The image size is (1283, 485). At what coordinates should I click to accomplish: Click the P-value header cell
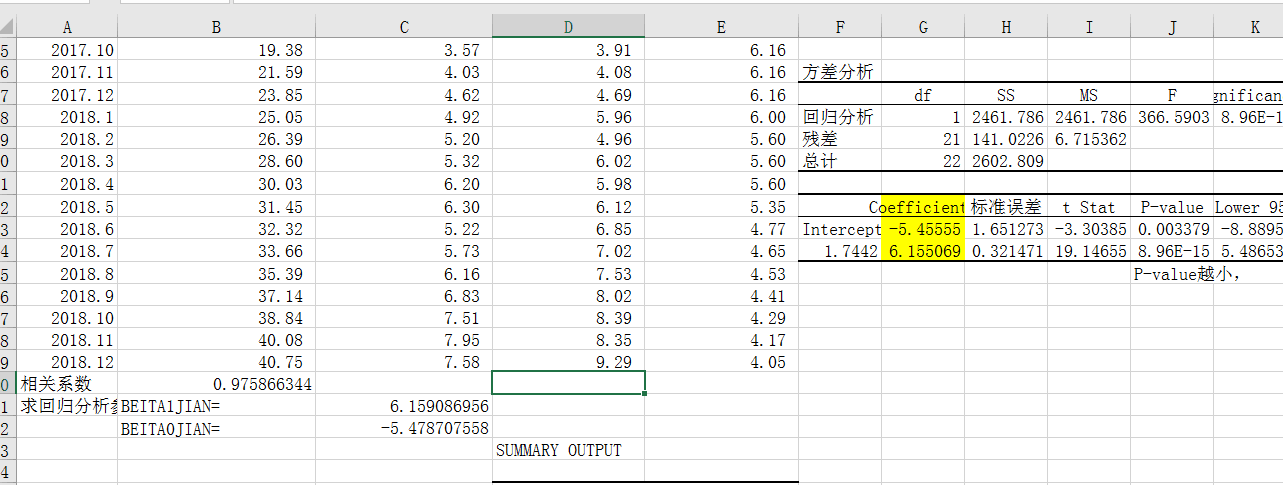pyautogui.click(x=1172, y=207)
